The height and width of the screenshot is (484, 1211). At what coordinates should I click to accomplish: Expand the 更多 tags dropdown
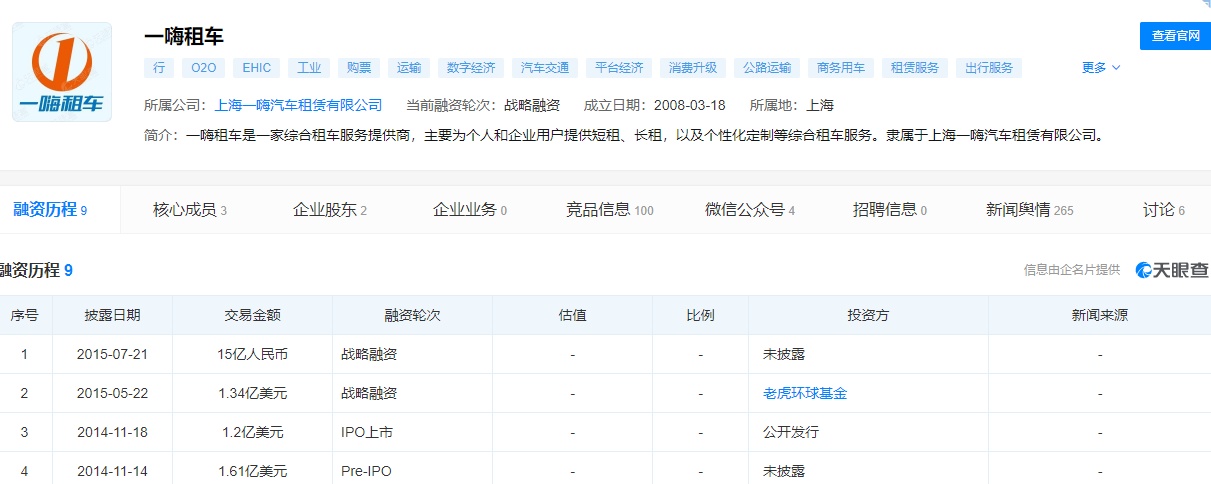[1101, 68]
